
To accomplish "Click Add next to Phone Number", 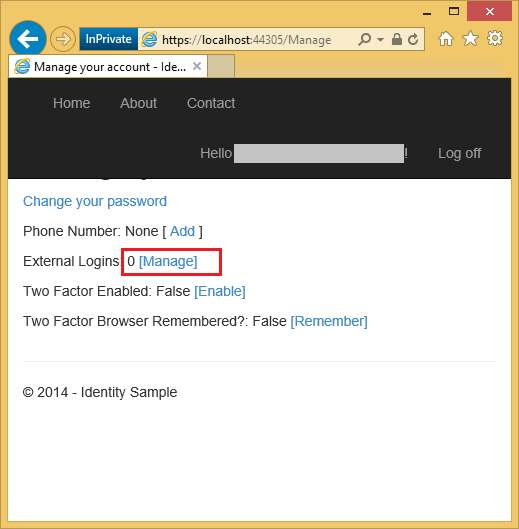I will [182, 231].
